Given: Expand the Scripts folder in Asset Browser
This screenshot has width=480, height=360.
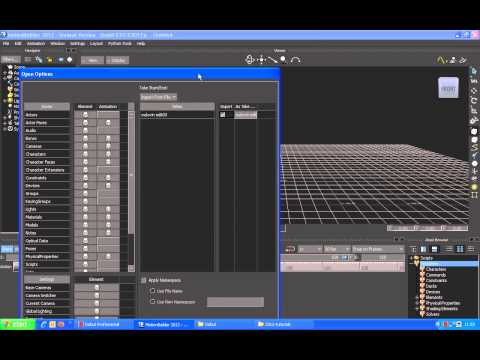Looking at the screenshot, I should (x=411, y=258).
